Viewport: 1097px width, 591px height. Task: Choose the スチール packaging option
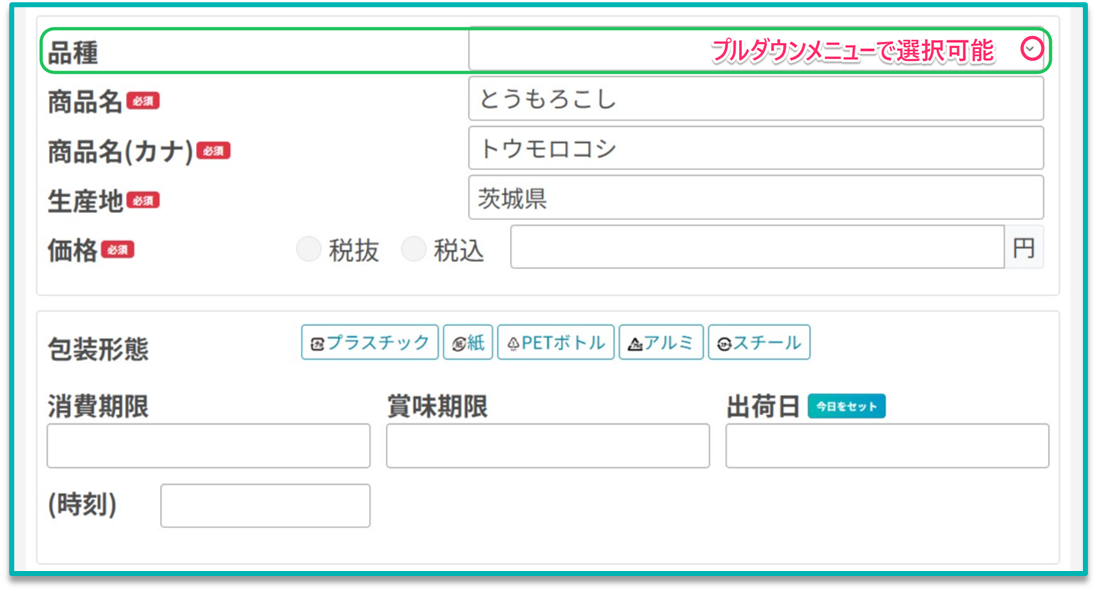(759, 343)
